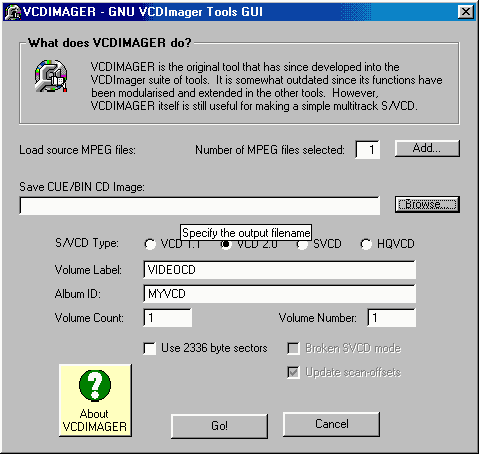479x454 pixels.
Task: Click the 'What does VCDIMAGER do?' heading
Action: (x=110, y=43)
